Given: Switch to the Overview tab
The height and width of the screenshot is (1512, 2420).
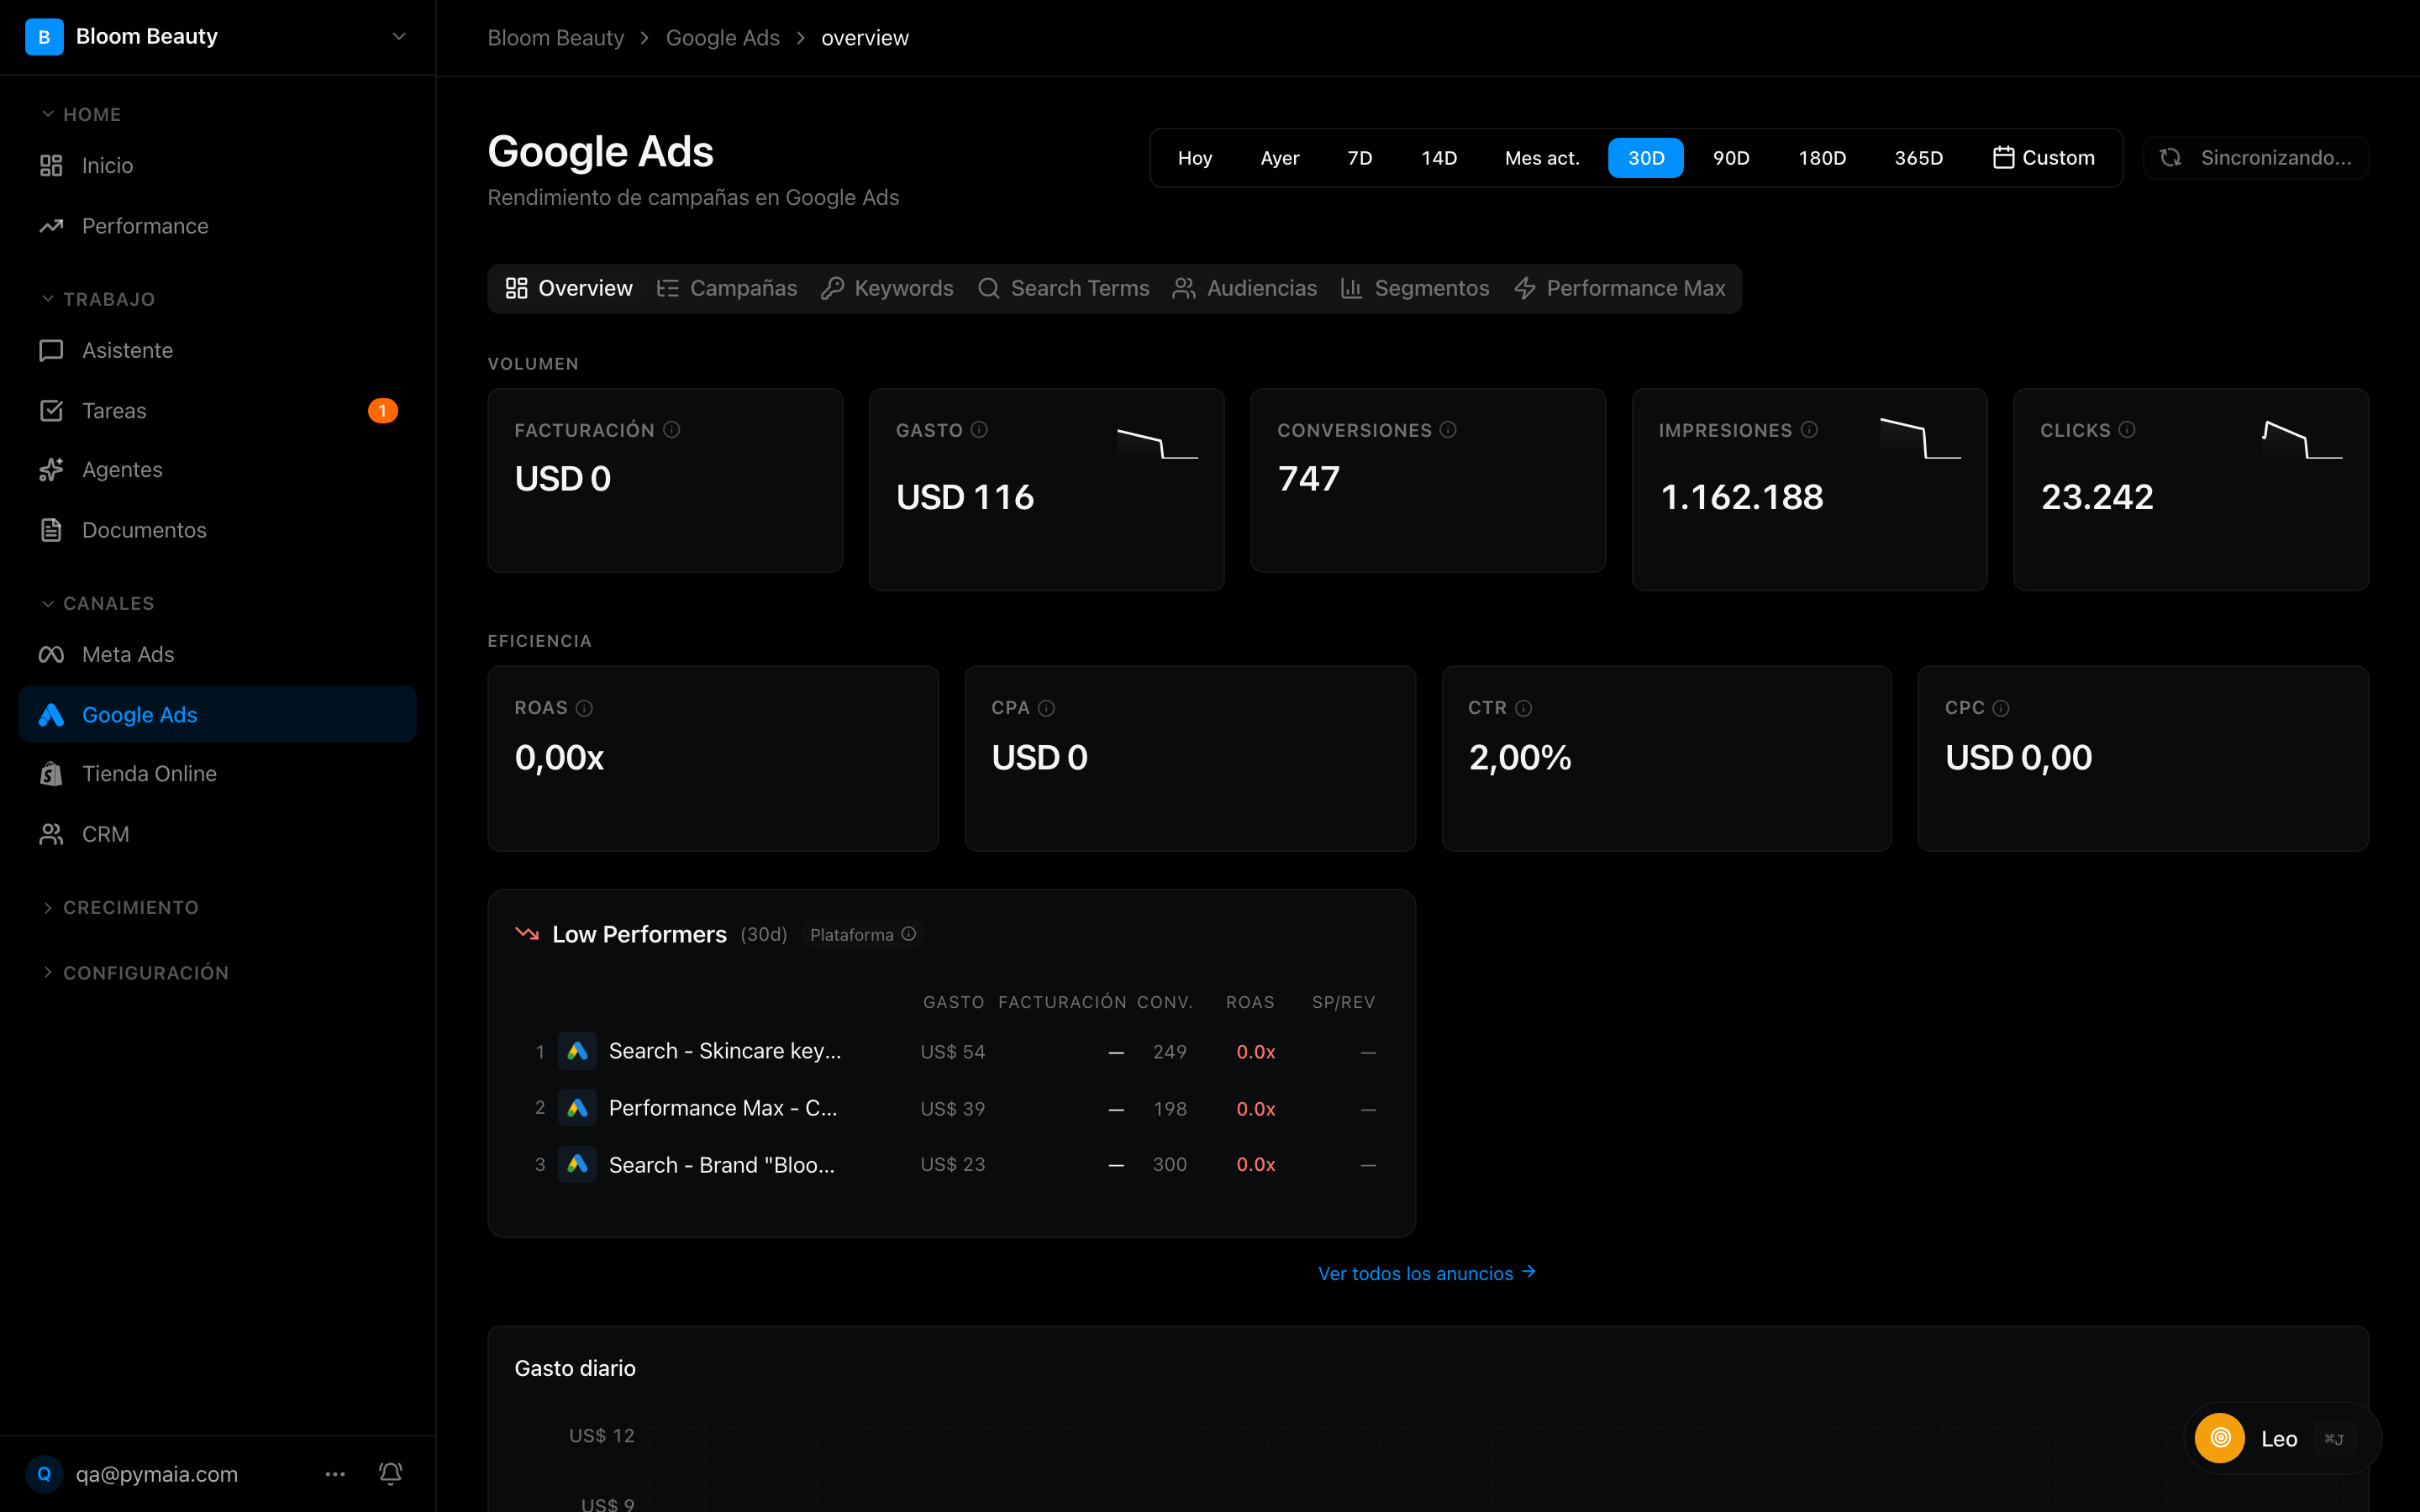Looking at the screenshot, I should tap(569, 288).
